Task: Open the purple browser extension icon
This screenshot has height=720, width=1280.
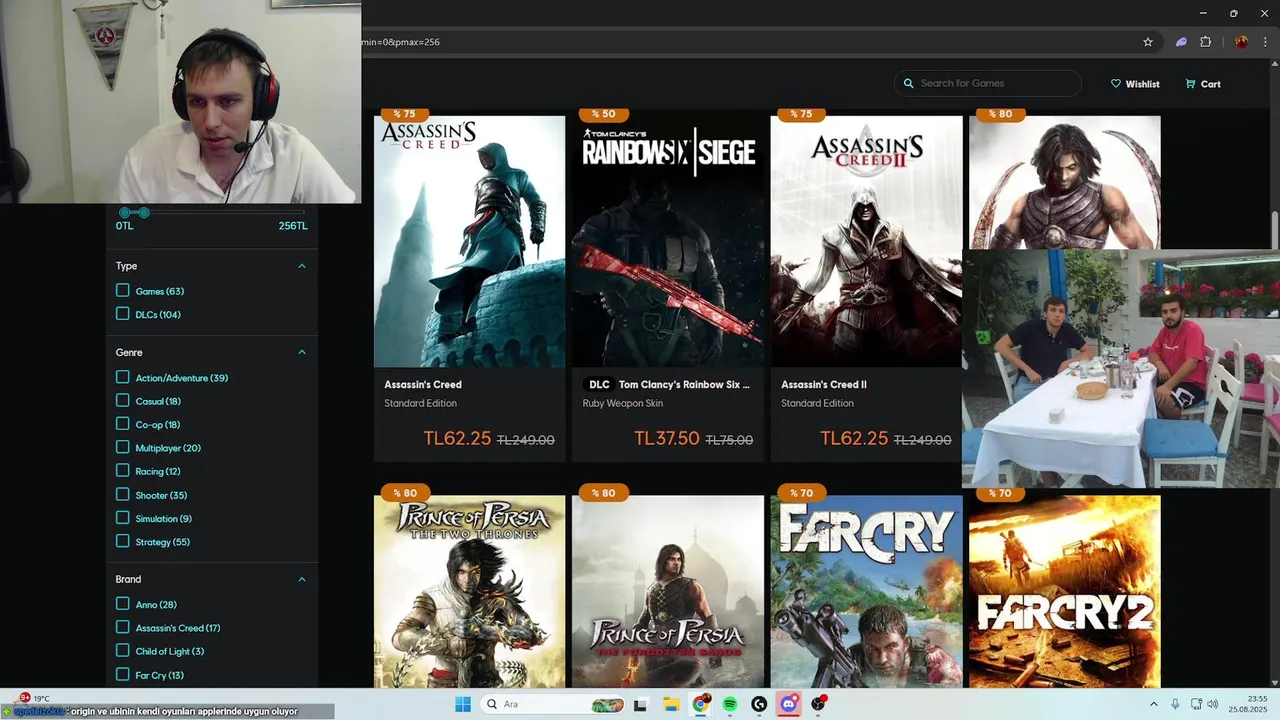Action: (1181, 42)
